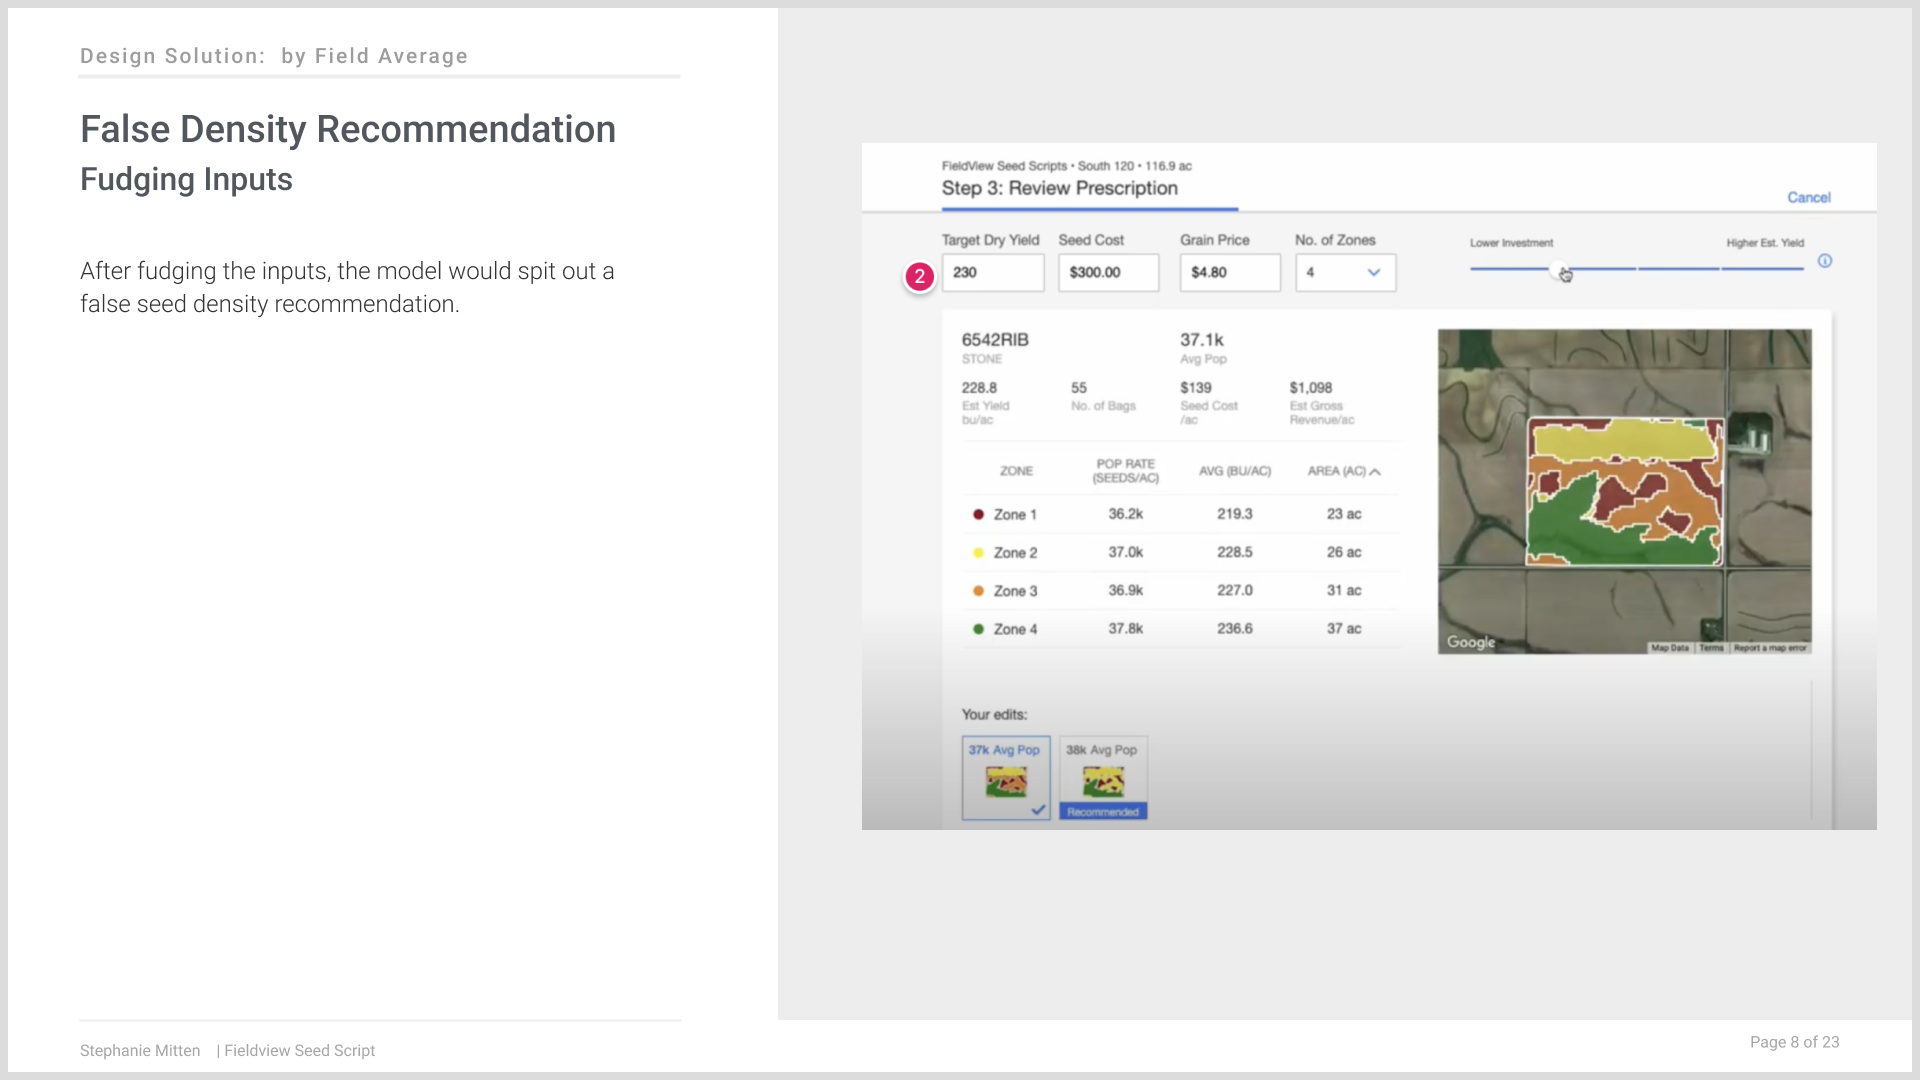Click the info icon beside Higher Est. Yield
The height and width of the screenshot is (1080, 1920).
(1824, 261)
